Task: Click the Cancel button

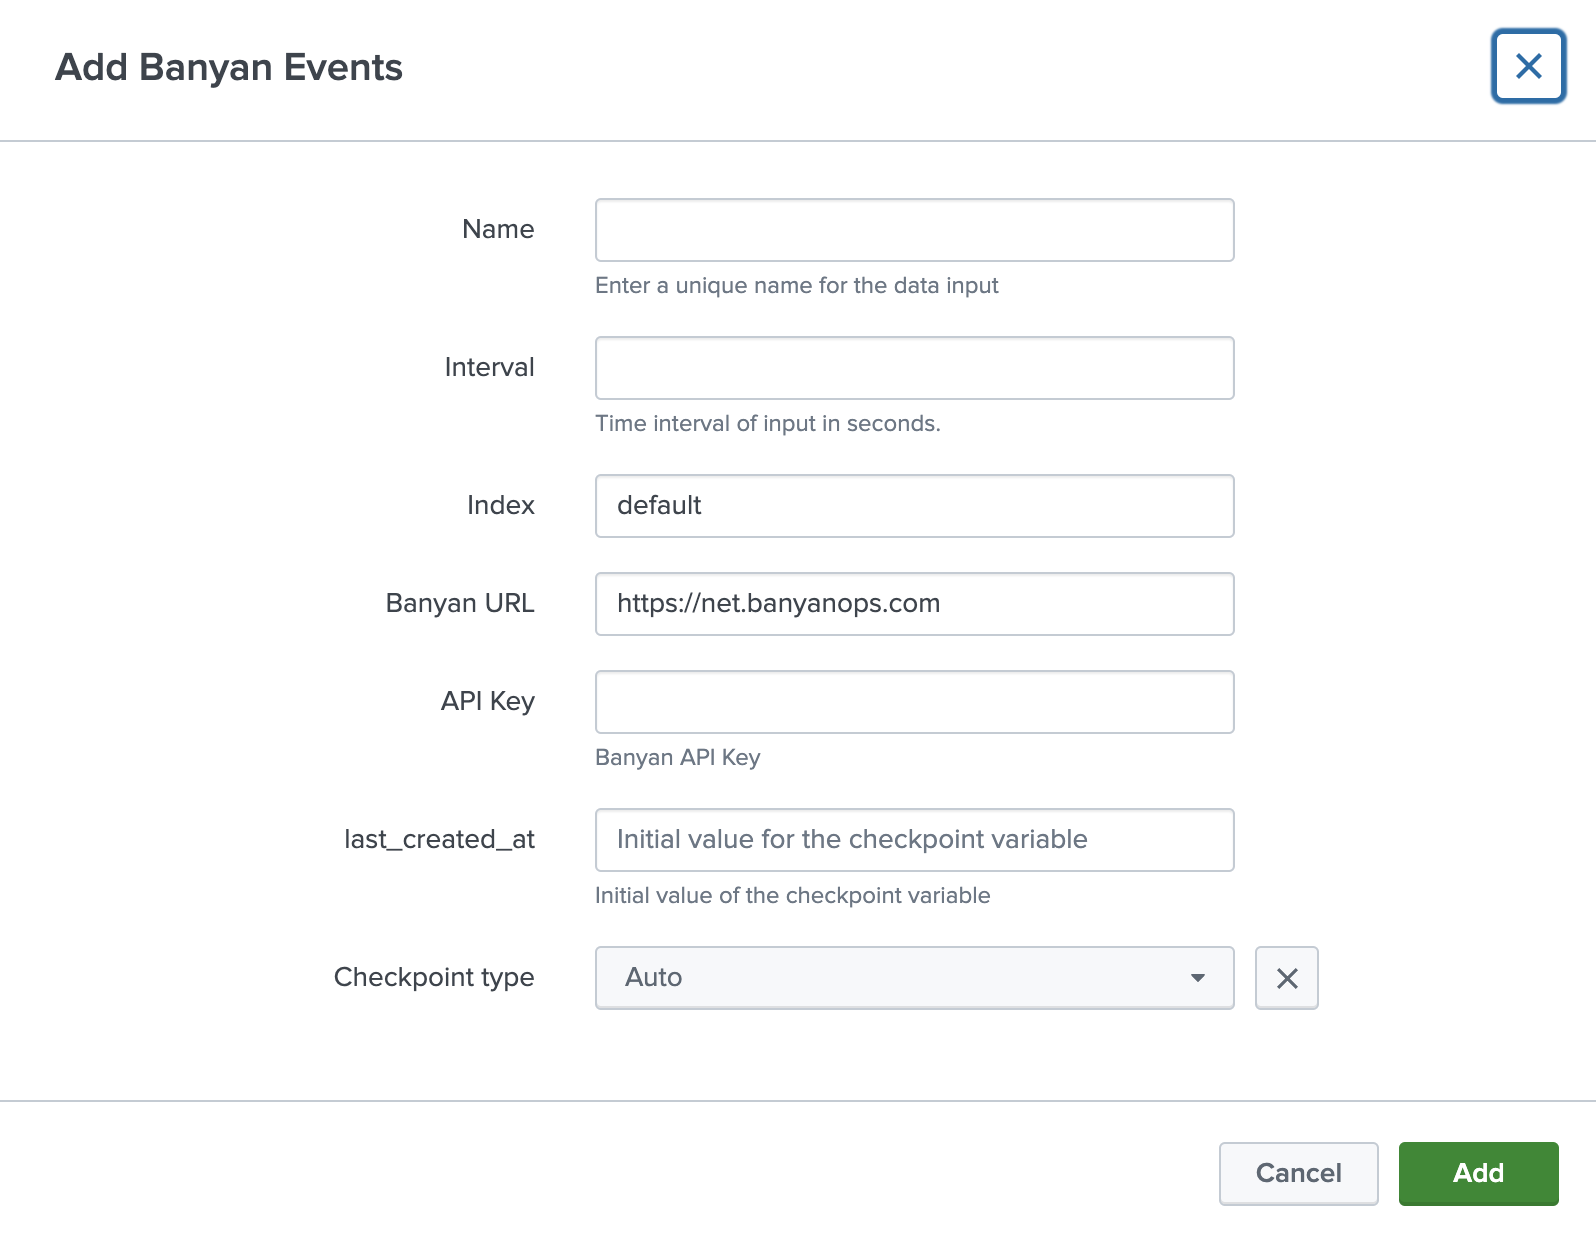Action: pyautogui.click(x=1298, y=1173)
